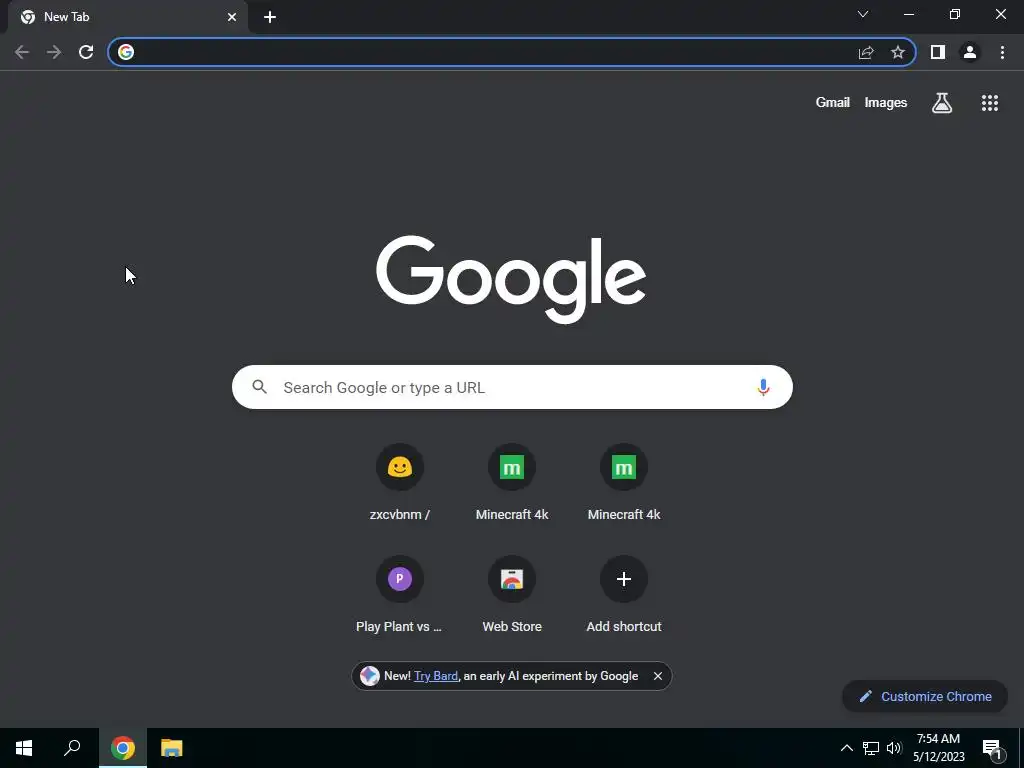Screen dimensions: 1024x768
Task: Open the Play Plant vs shortcut
Action: click(x=400, y=596)
